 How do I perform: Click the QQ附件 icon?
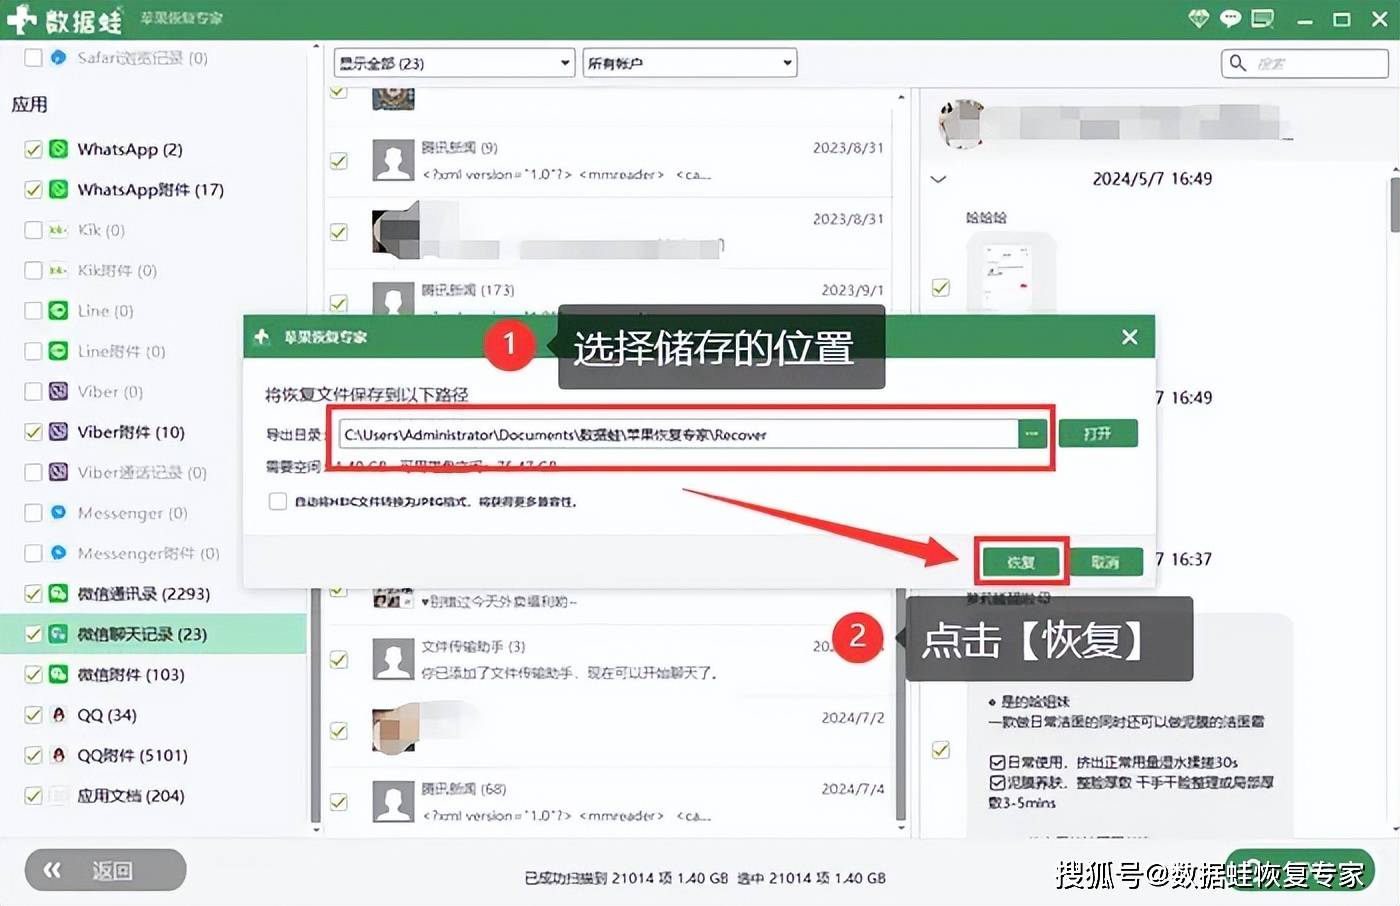(59, 755)
